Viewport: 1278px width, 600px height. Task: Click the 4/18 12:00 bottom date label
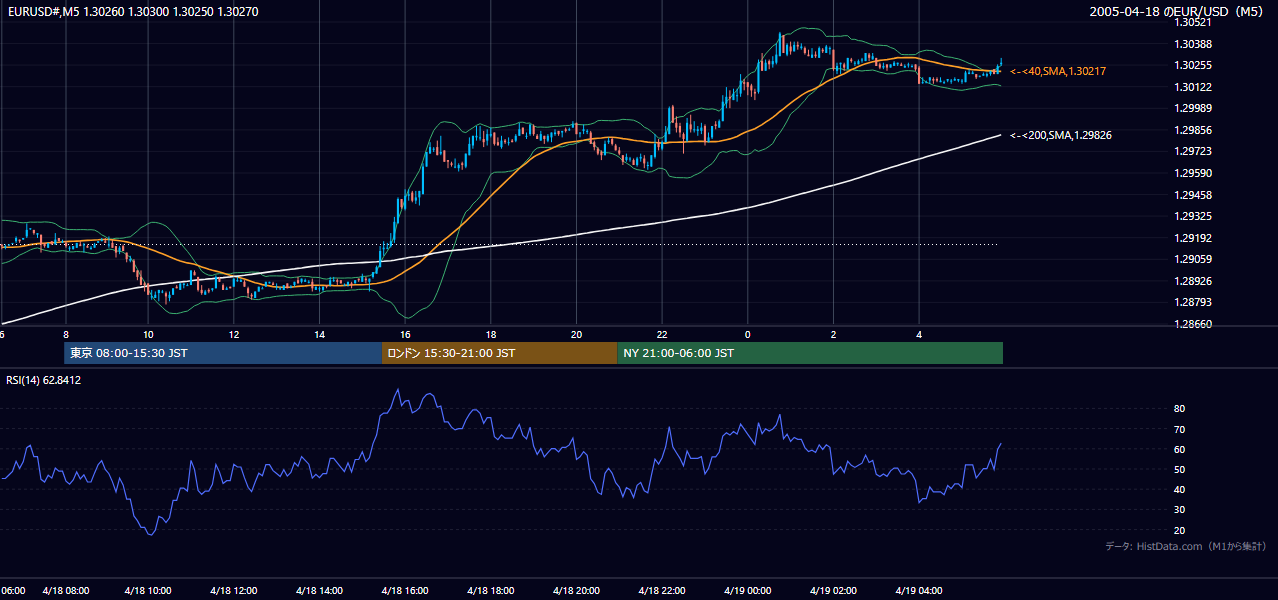click(x=236, y=590)
